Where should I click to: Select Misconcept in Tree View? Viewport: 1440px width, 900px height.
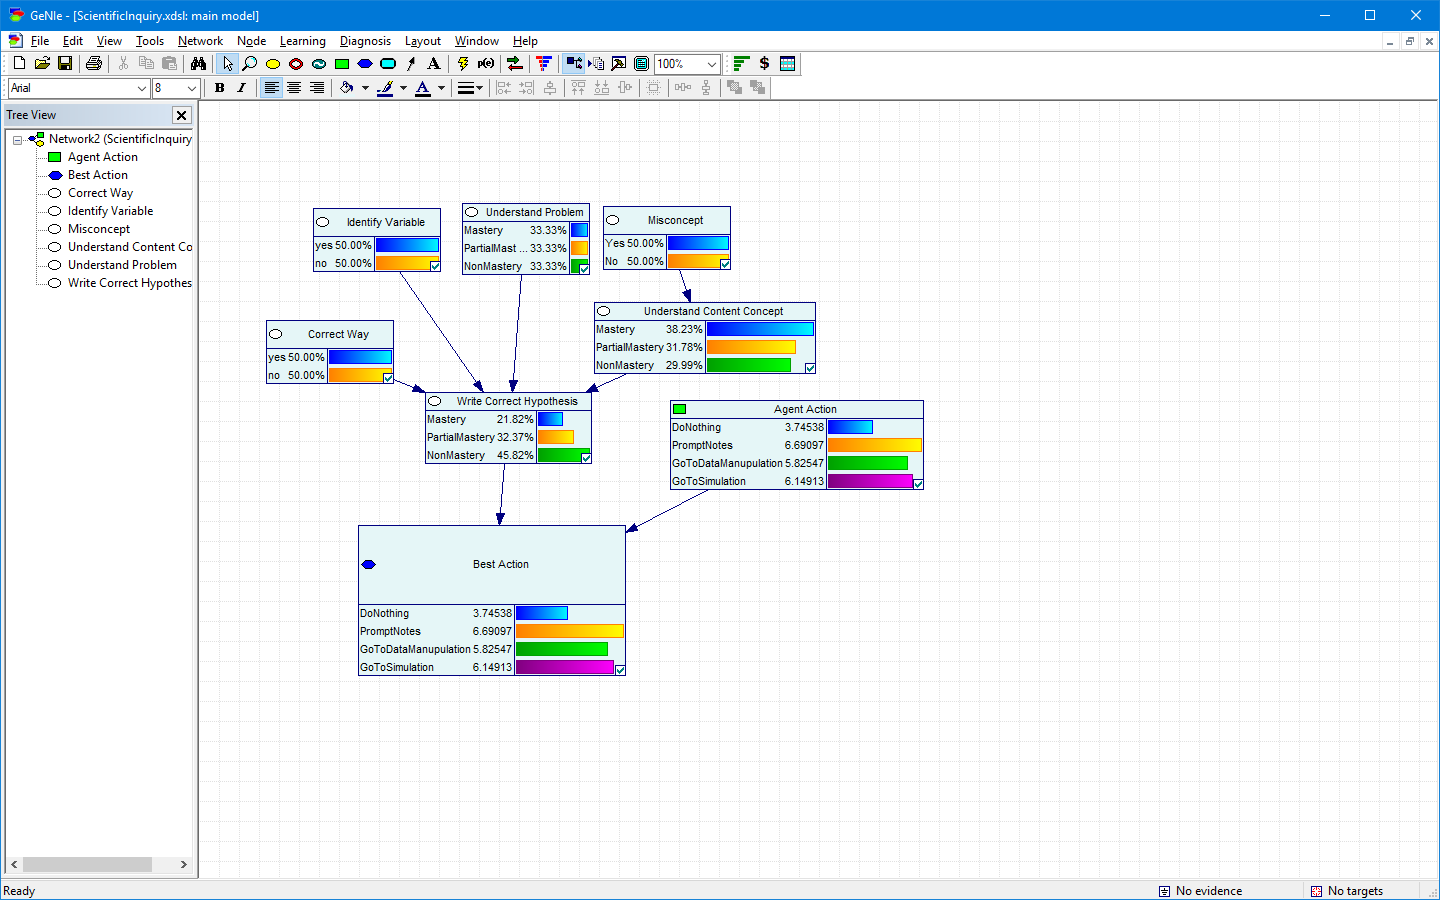[x=98, y=229]
